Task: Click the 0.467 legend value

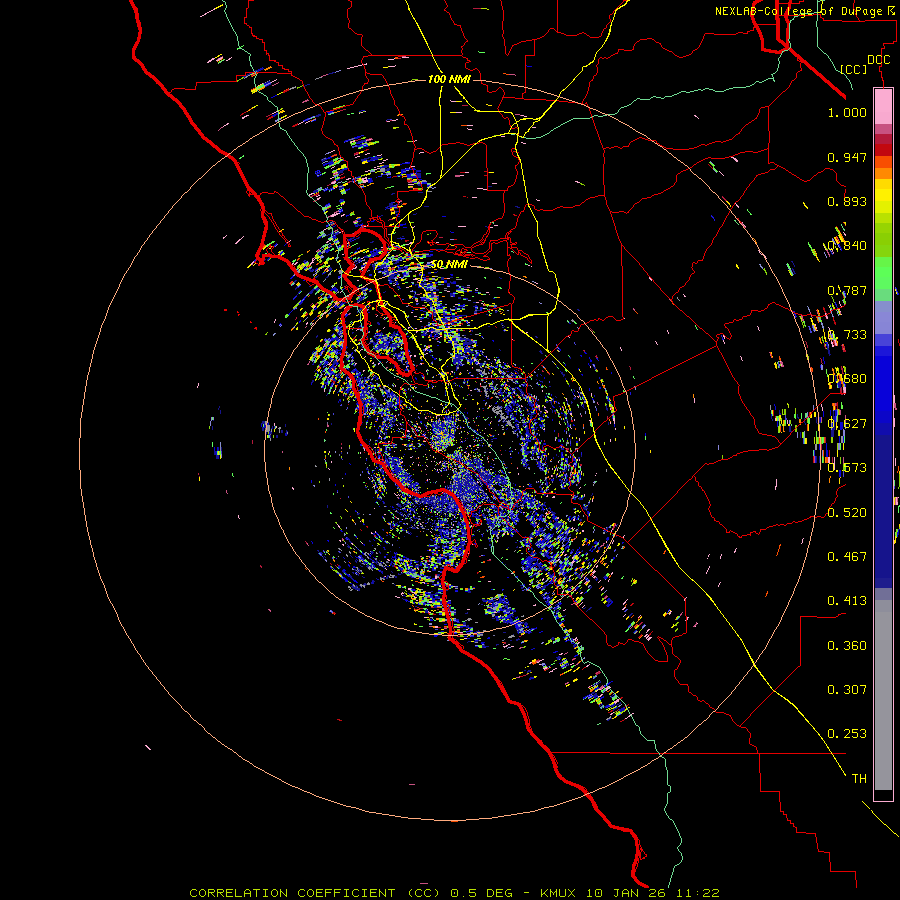Action: pos(847,557)
